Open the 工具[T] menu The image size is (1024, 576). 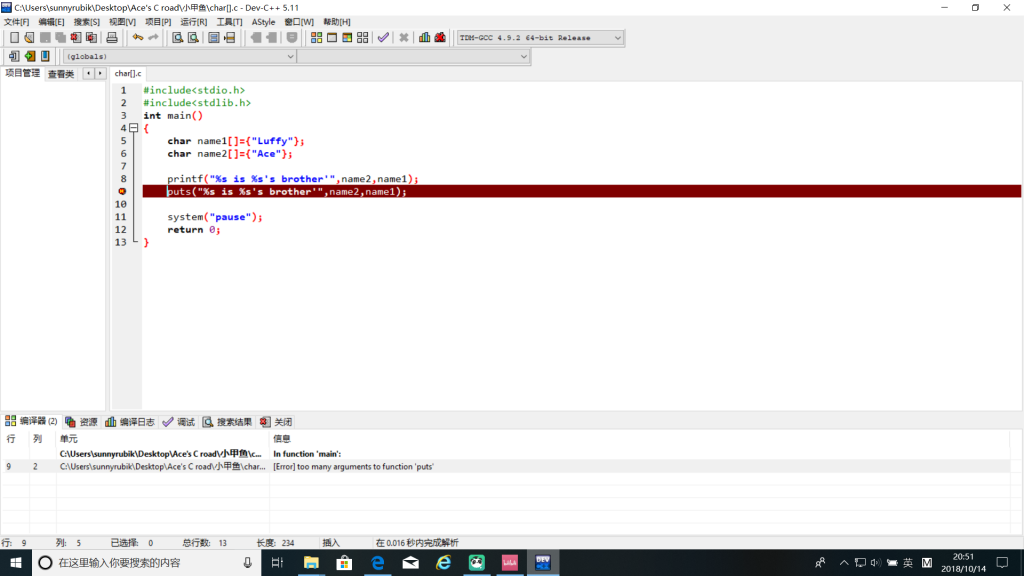pyautogui.click(x=229, y=22)
